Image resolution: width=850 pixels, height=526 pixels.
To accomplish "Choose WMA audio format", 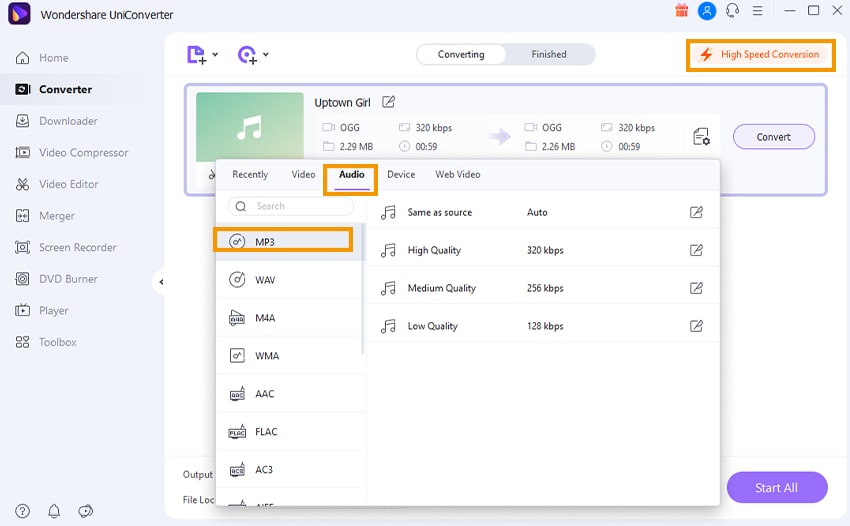I will tap(289, 356).
